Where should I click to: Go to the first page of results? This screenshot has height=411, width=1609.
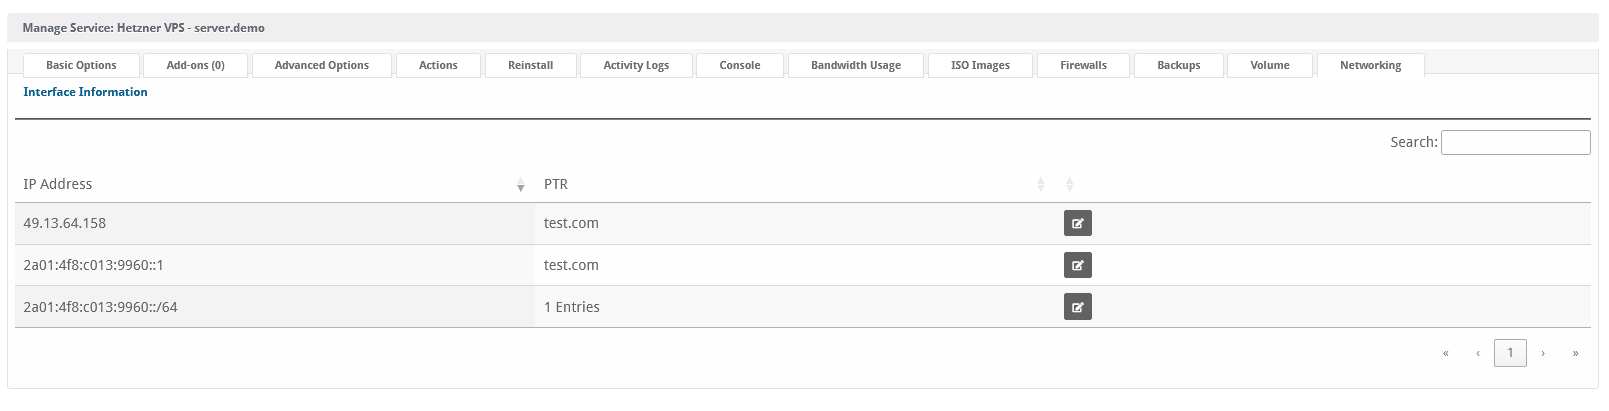(x=1445, y=353)
